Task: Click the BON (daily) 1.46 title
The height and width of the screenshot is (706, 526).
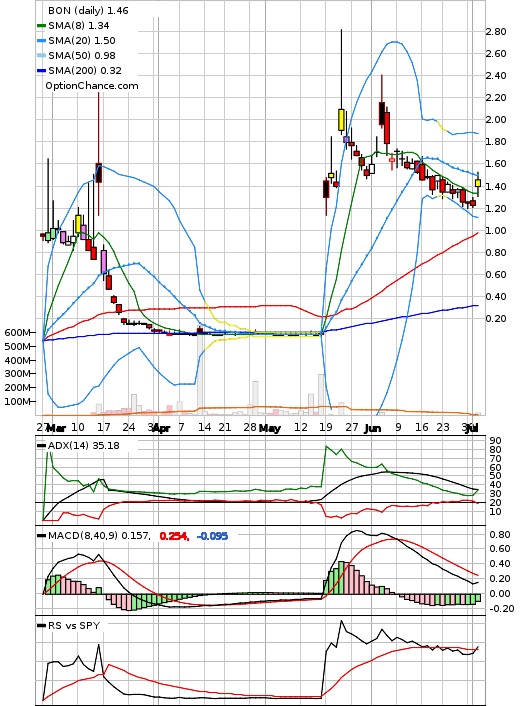Action: (88, 10)
